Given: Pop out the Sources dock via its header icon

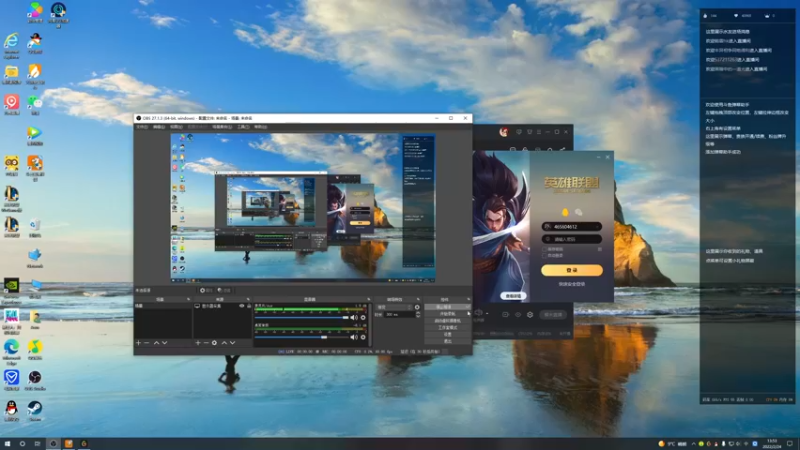Looking at the screenshot, I should coord(248,299).
